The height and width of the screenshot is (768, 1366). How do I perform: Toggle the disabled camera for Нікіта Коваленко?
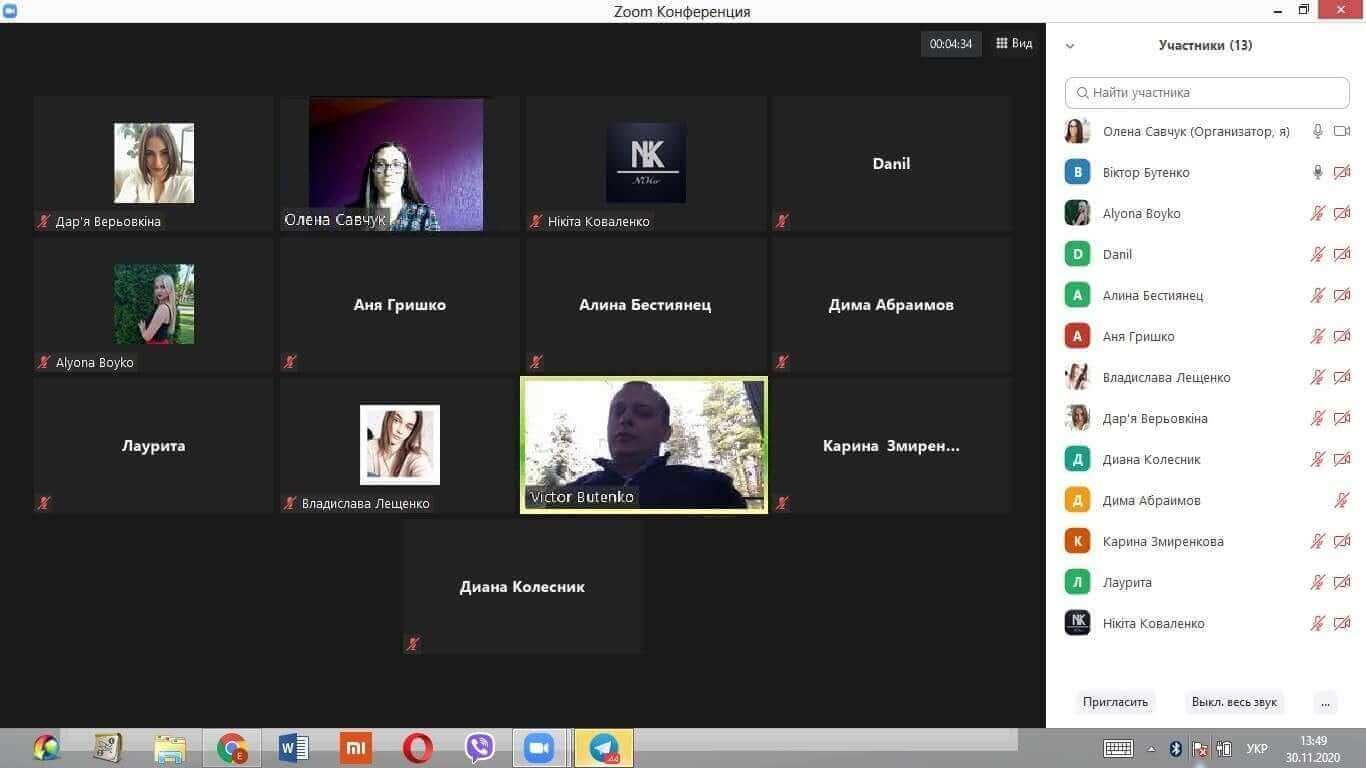click(x=1342, y=623)
